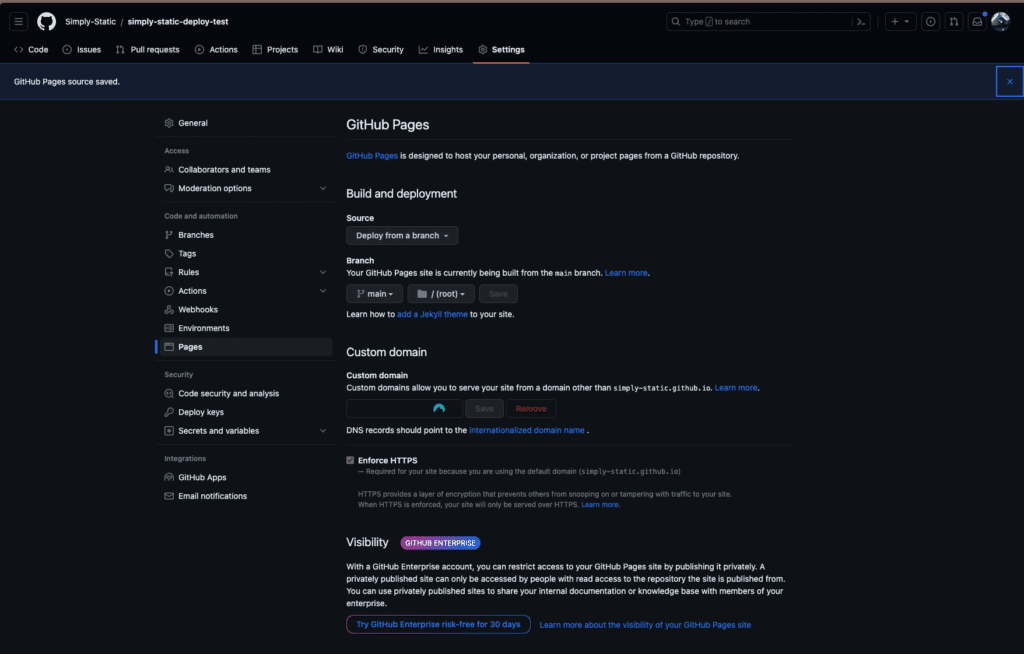Click the Collaborators and teams people icon
The height and width of the screenshot is (654, 1024).
click(x=169, y=169)
